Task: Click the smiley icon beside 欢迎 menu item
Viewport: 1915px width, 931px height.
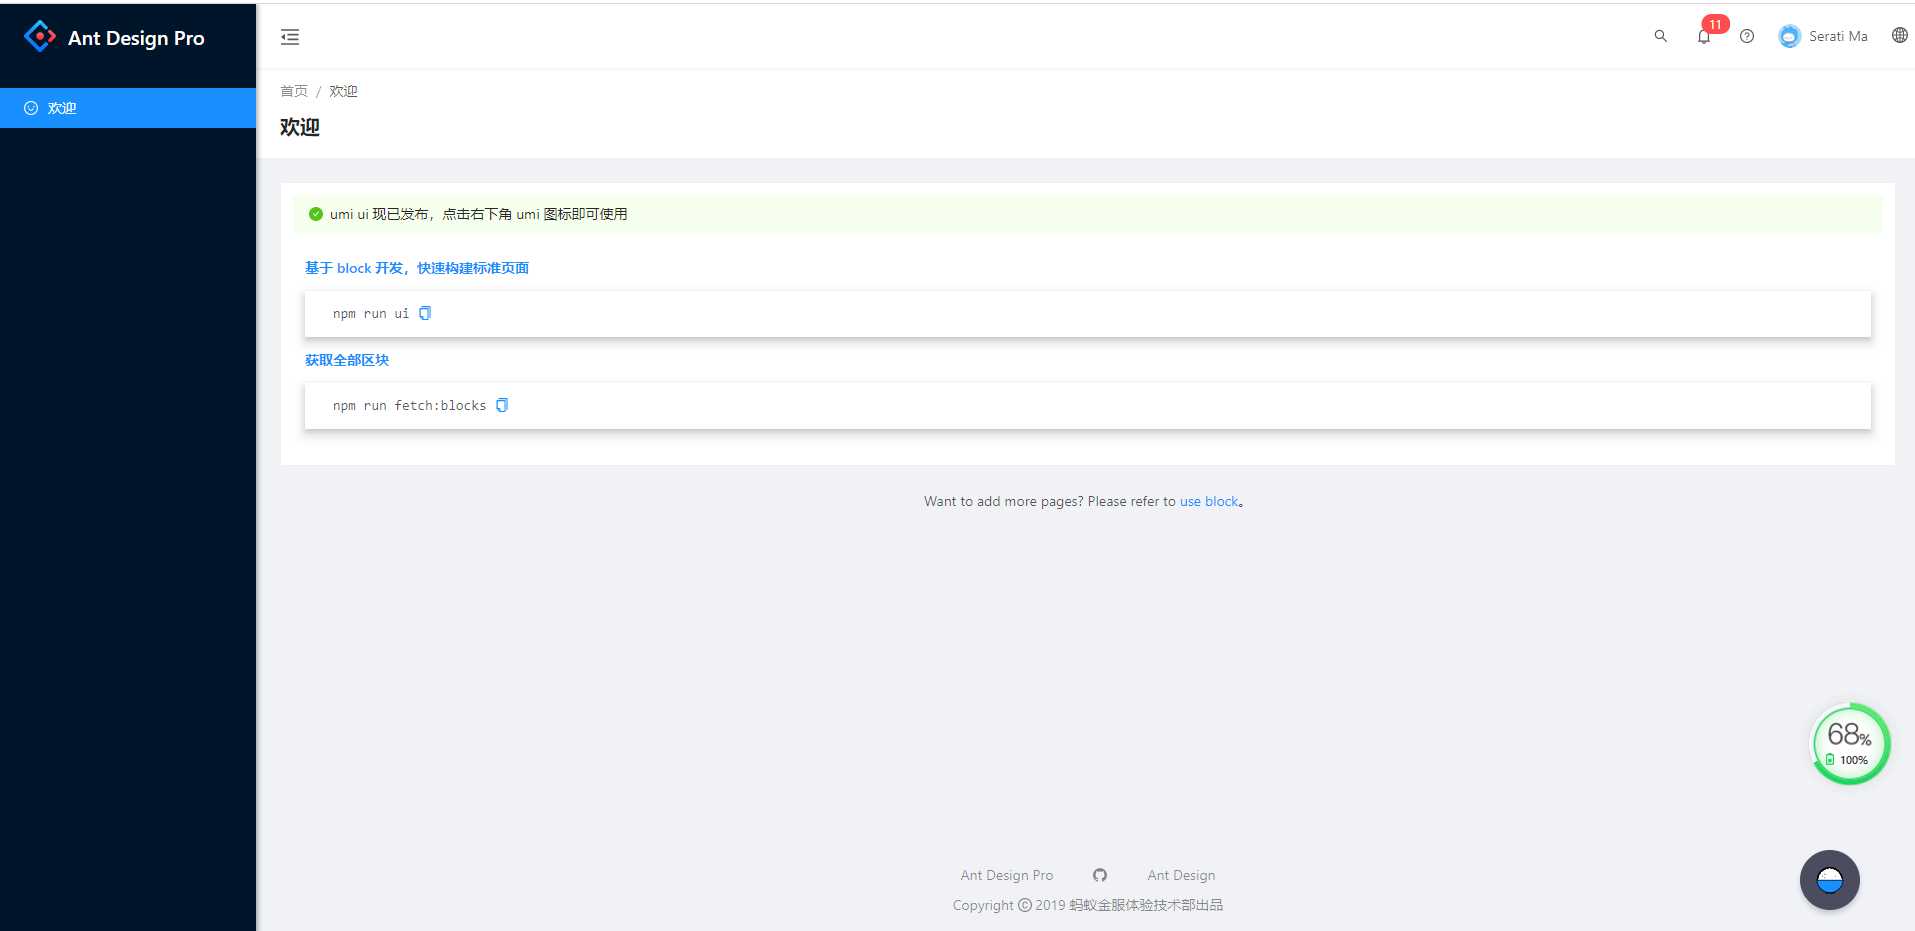Action: [31, 108]
